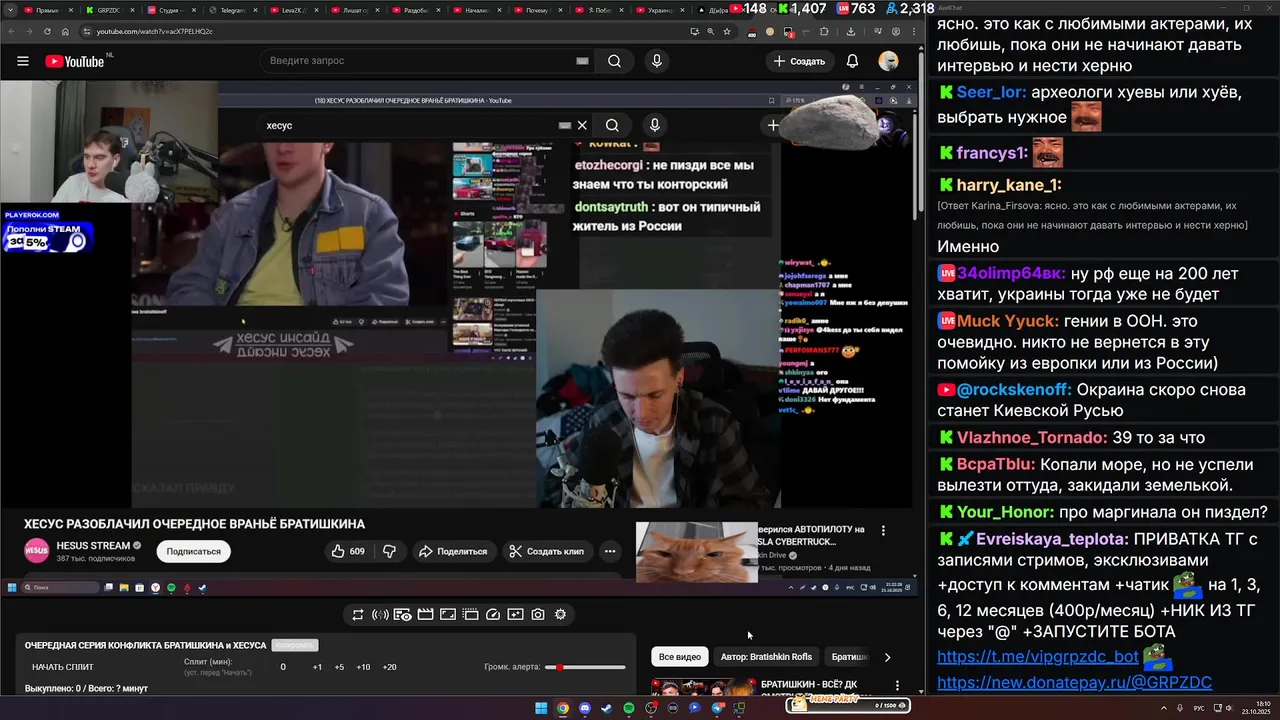
Task: Click the browser address bar URL
Action: [x=154, y=31]
